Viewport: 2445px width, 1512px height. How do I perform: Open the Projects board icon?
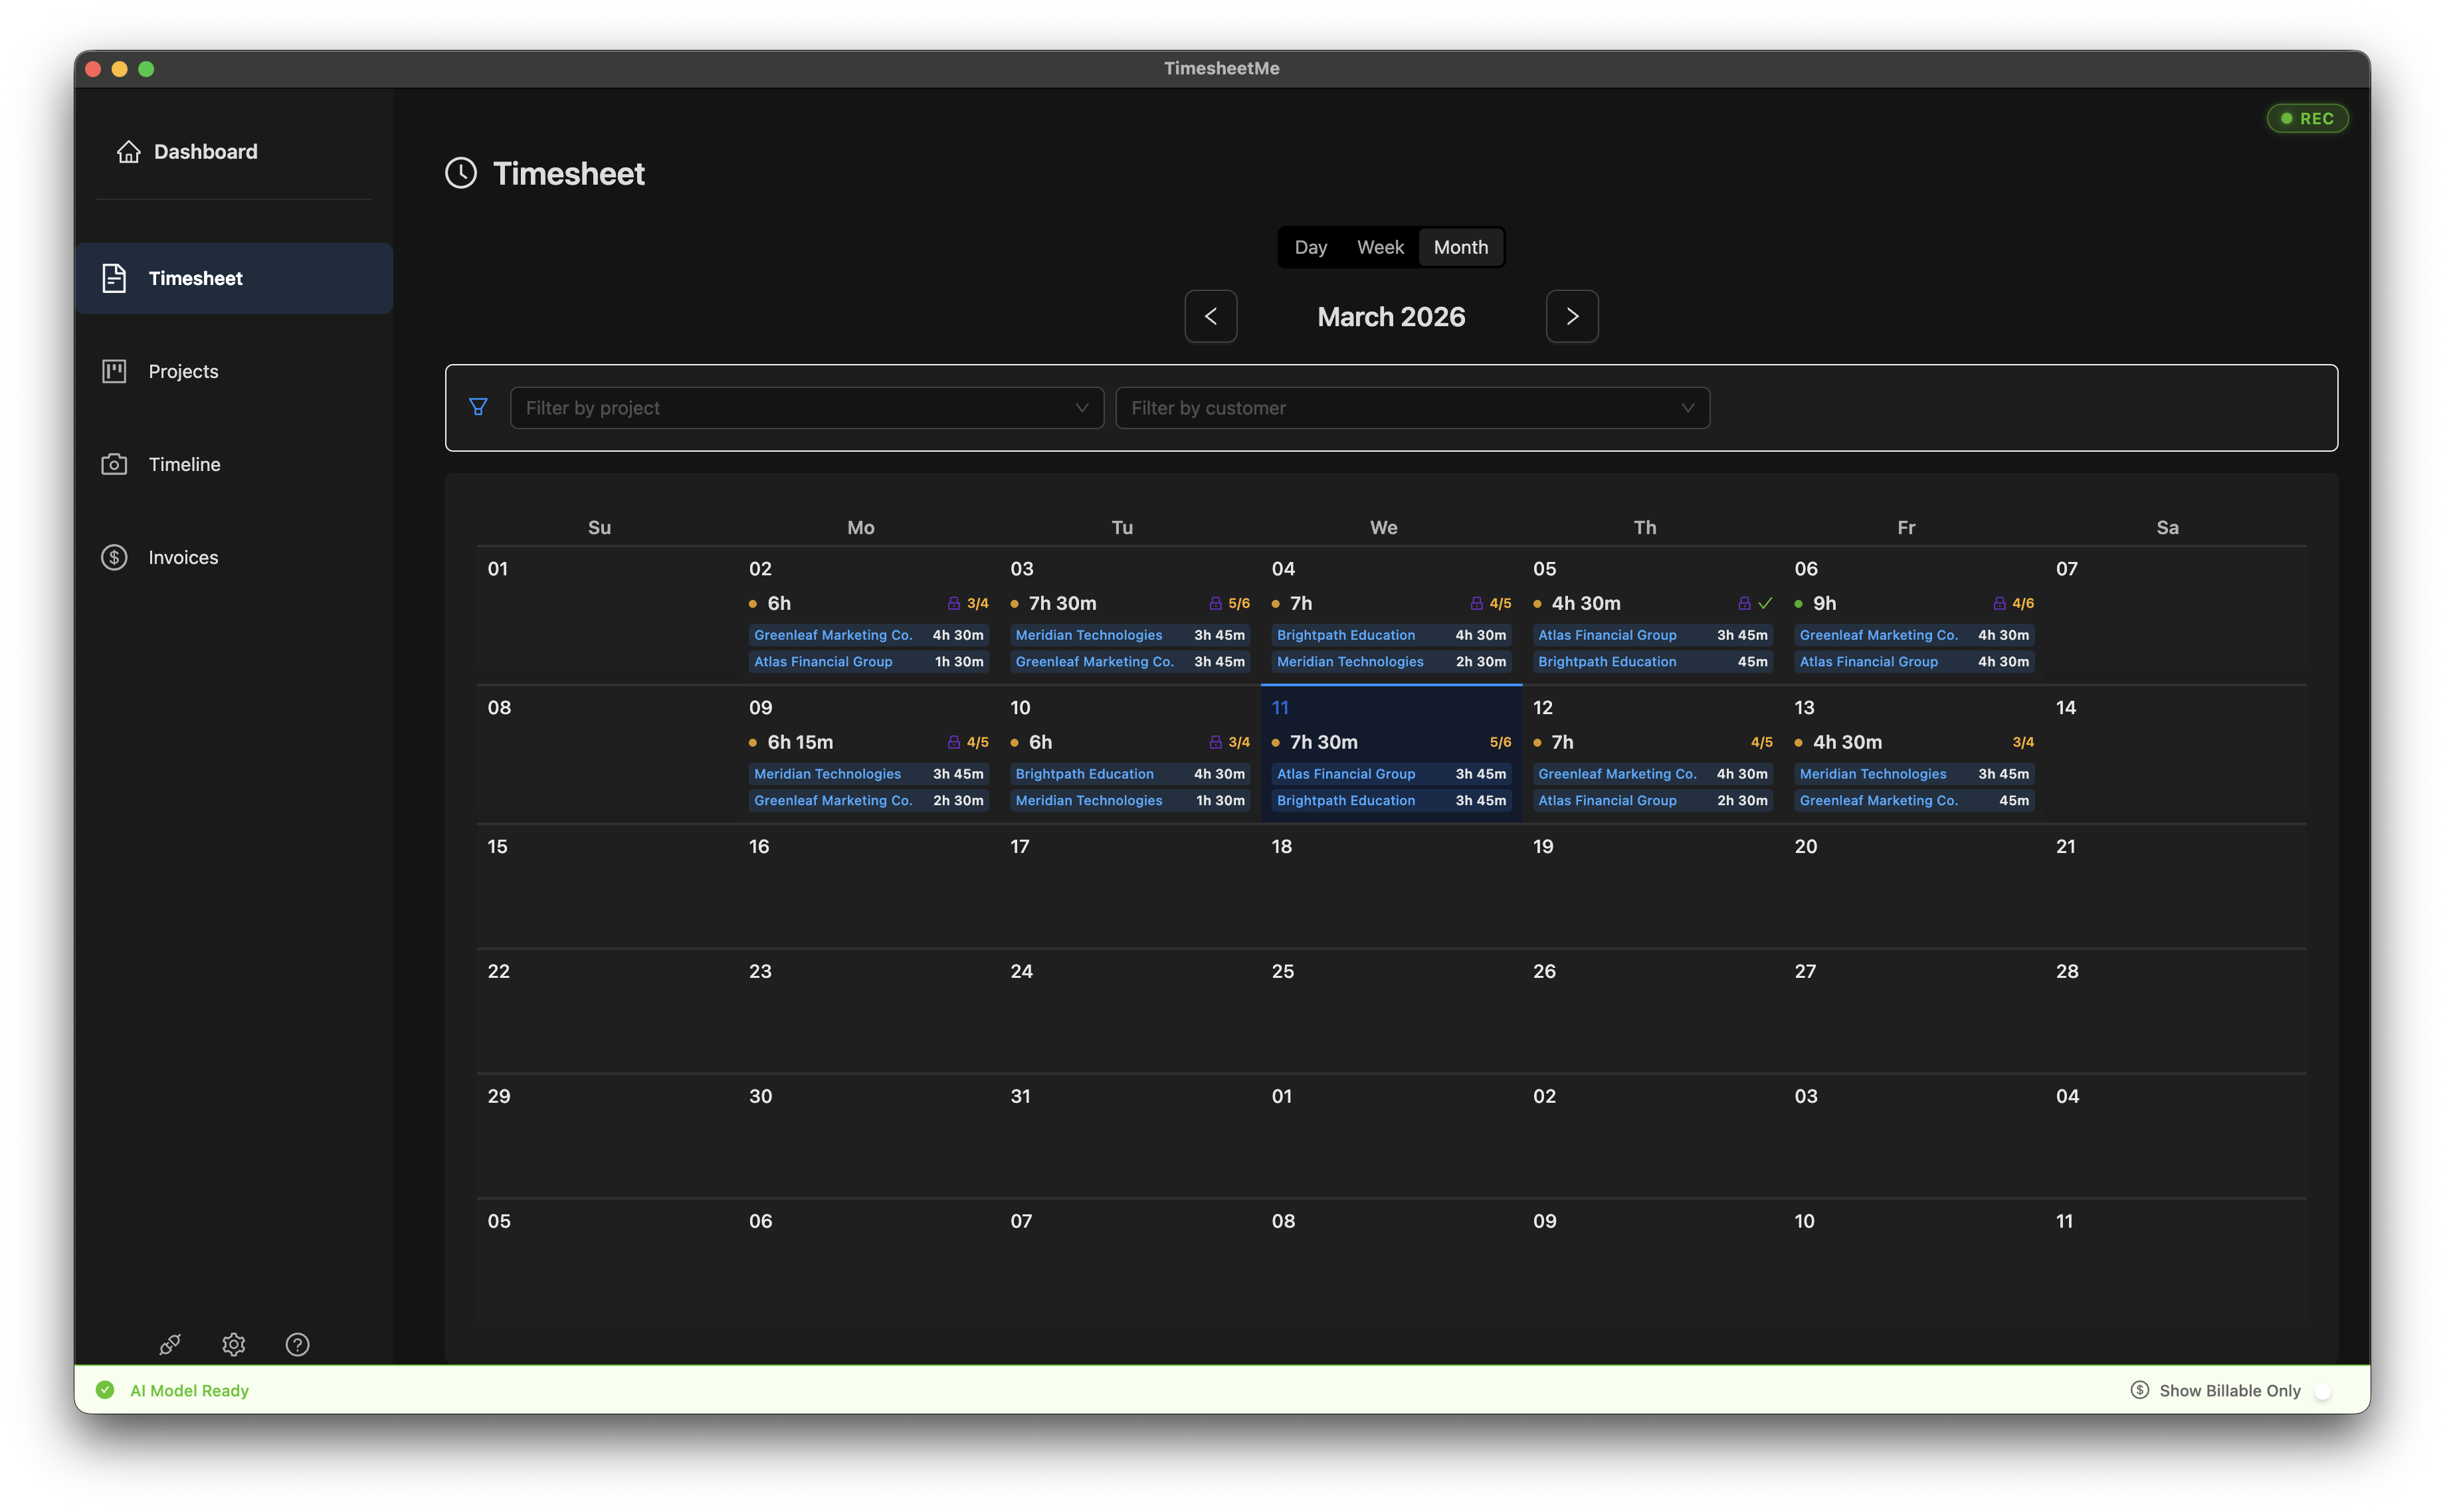pos(114,371)
